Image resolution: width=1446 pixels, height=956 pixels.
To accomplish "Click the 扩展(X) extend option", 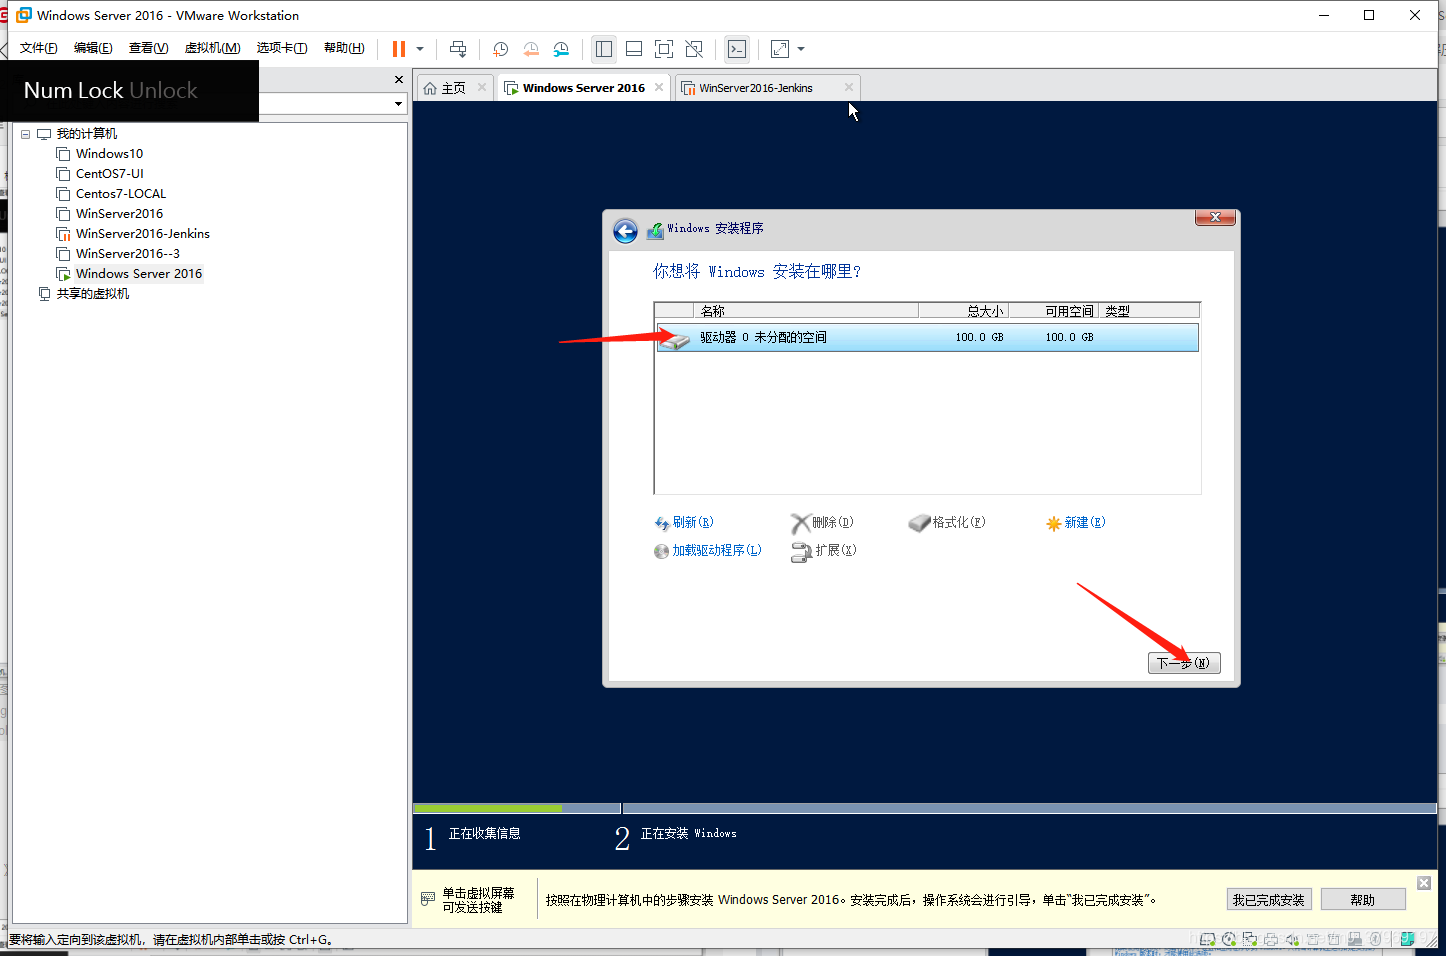I will coord(825,550).
